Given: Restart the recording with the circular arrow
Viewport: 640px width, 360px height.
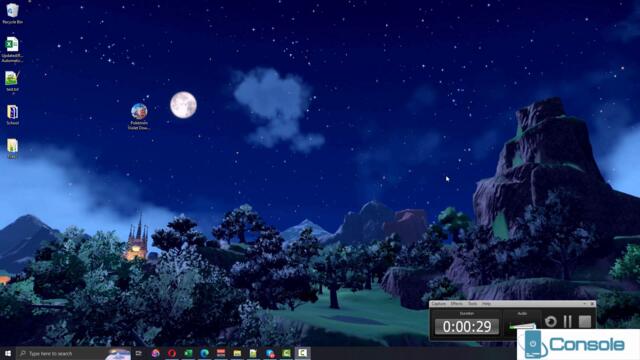Looking at the screenshot, I should (x=551, y=322).
